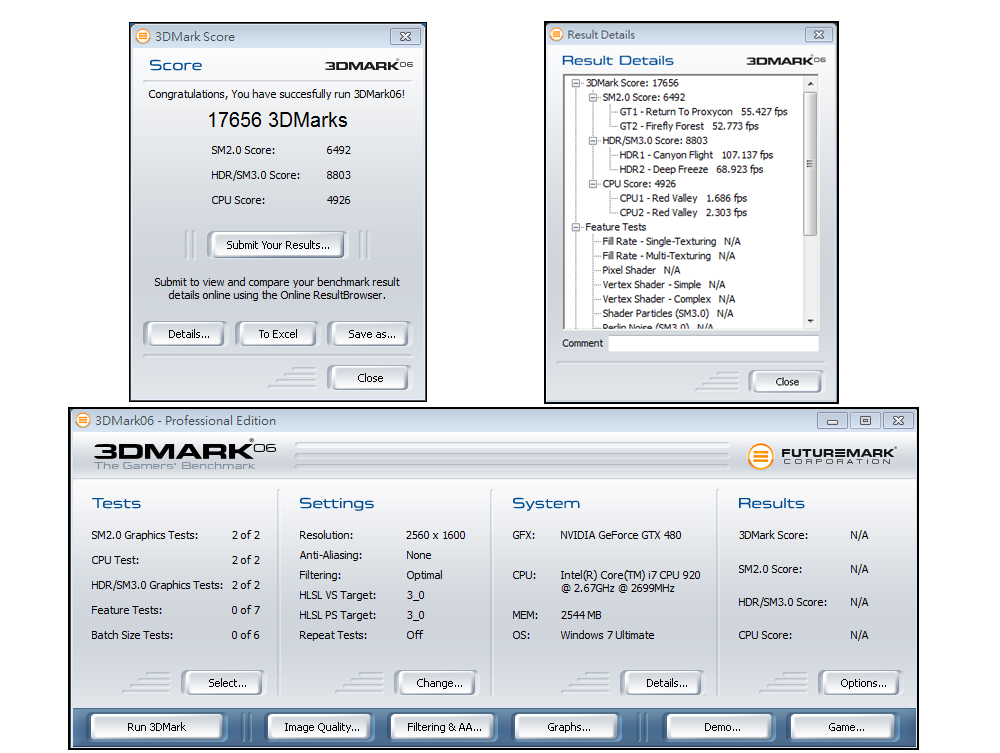Screen dimensions: 1000x753
Task: Start the benchmark with Run 3DMark
Action: 156,727
